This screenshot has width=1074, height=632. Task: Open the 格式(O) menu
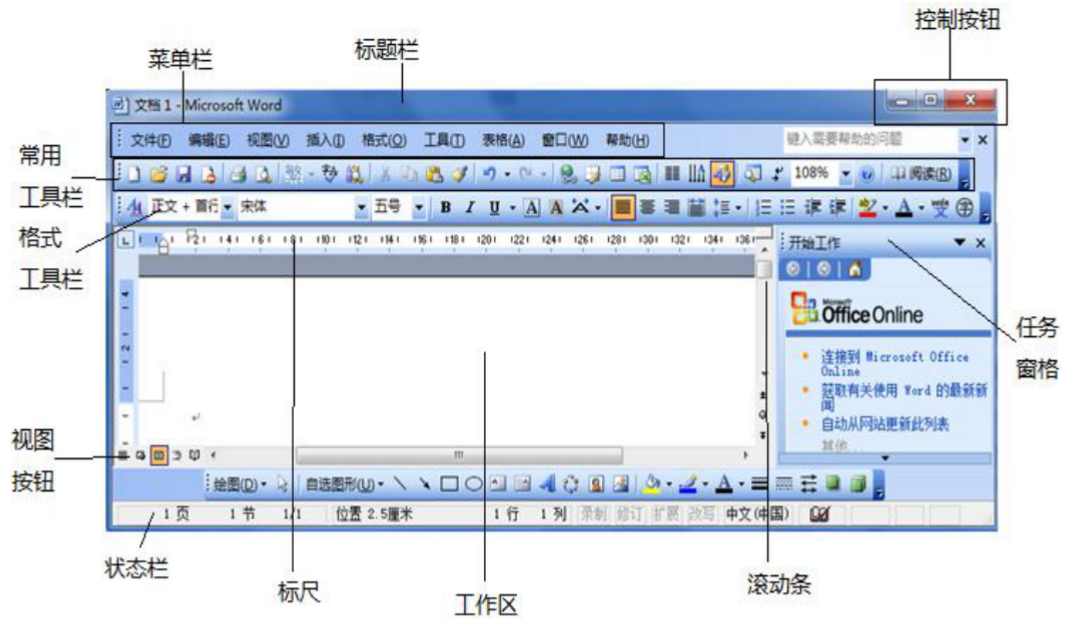(384, 140)
